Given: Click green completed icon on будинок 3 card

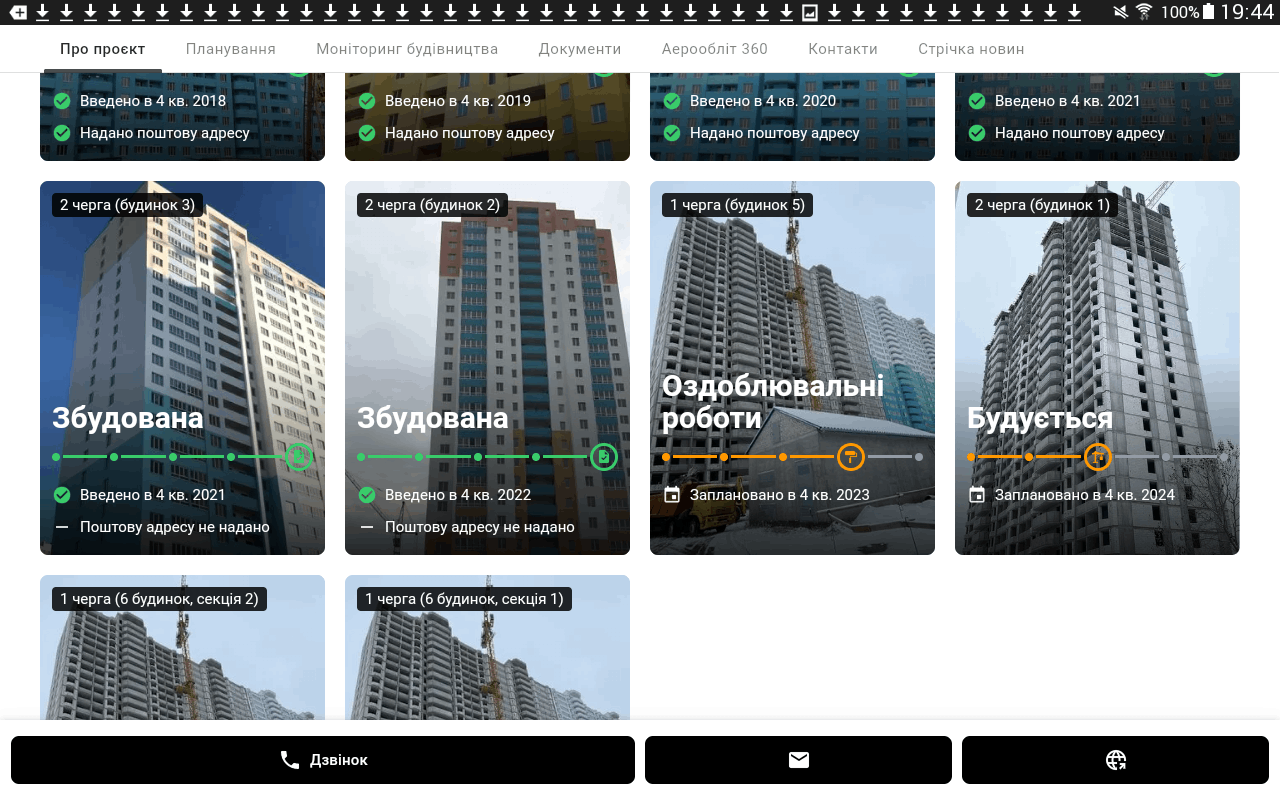Looking at the screenshot, I should coord(299,457).
